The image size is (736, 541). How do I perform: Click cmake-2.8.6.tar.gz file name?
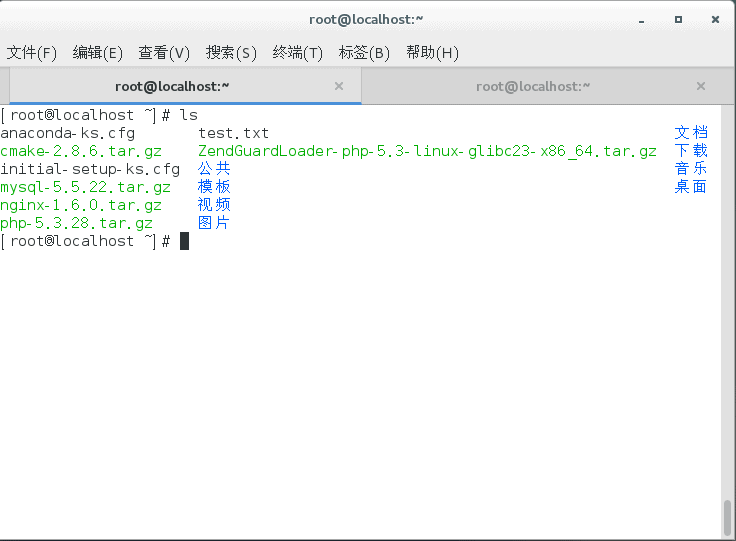coord(81,151)
